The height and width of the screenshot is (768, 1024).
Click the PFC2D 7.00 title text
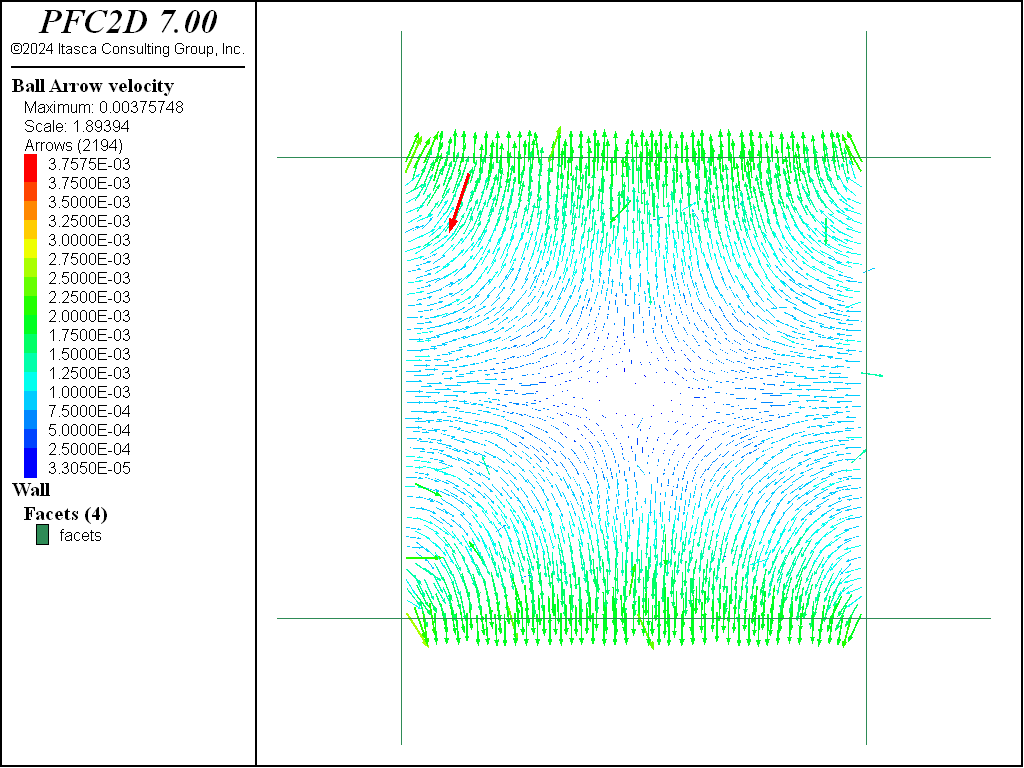pyautogui.click(x=128, y=22)
